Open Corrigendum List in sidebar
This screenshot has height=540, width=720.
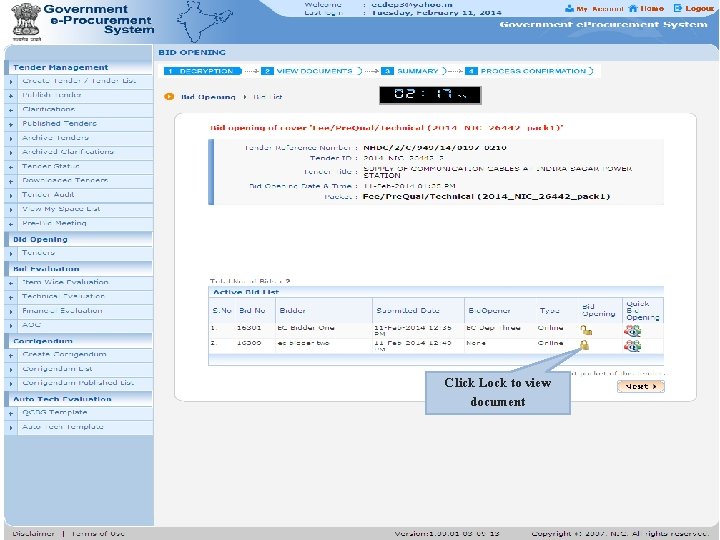(57, 369)
